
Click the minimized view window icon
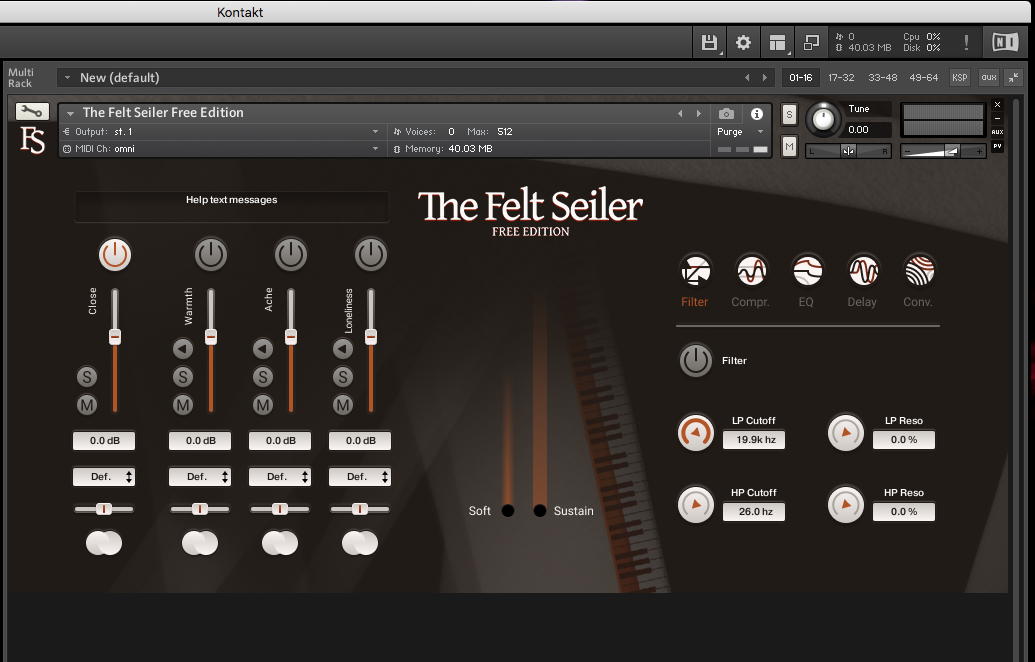pos(811,43)
